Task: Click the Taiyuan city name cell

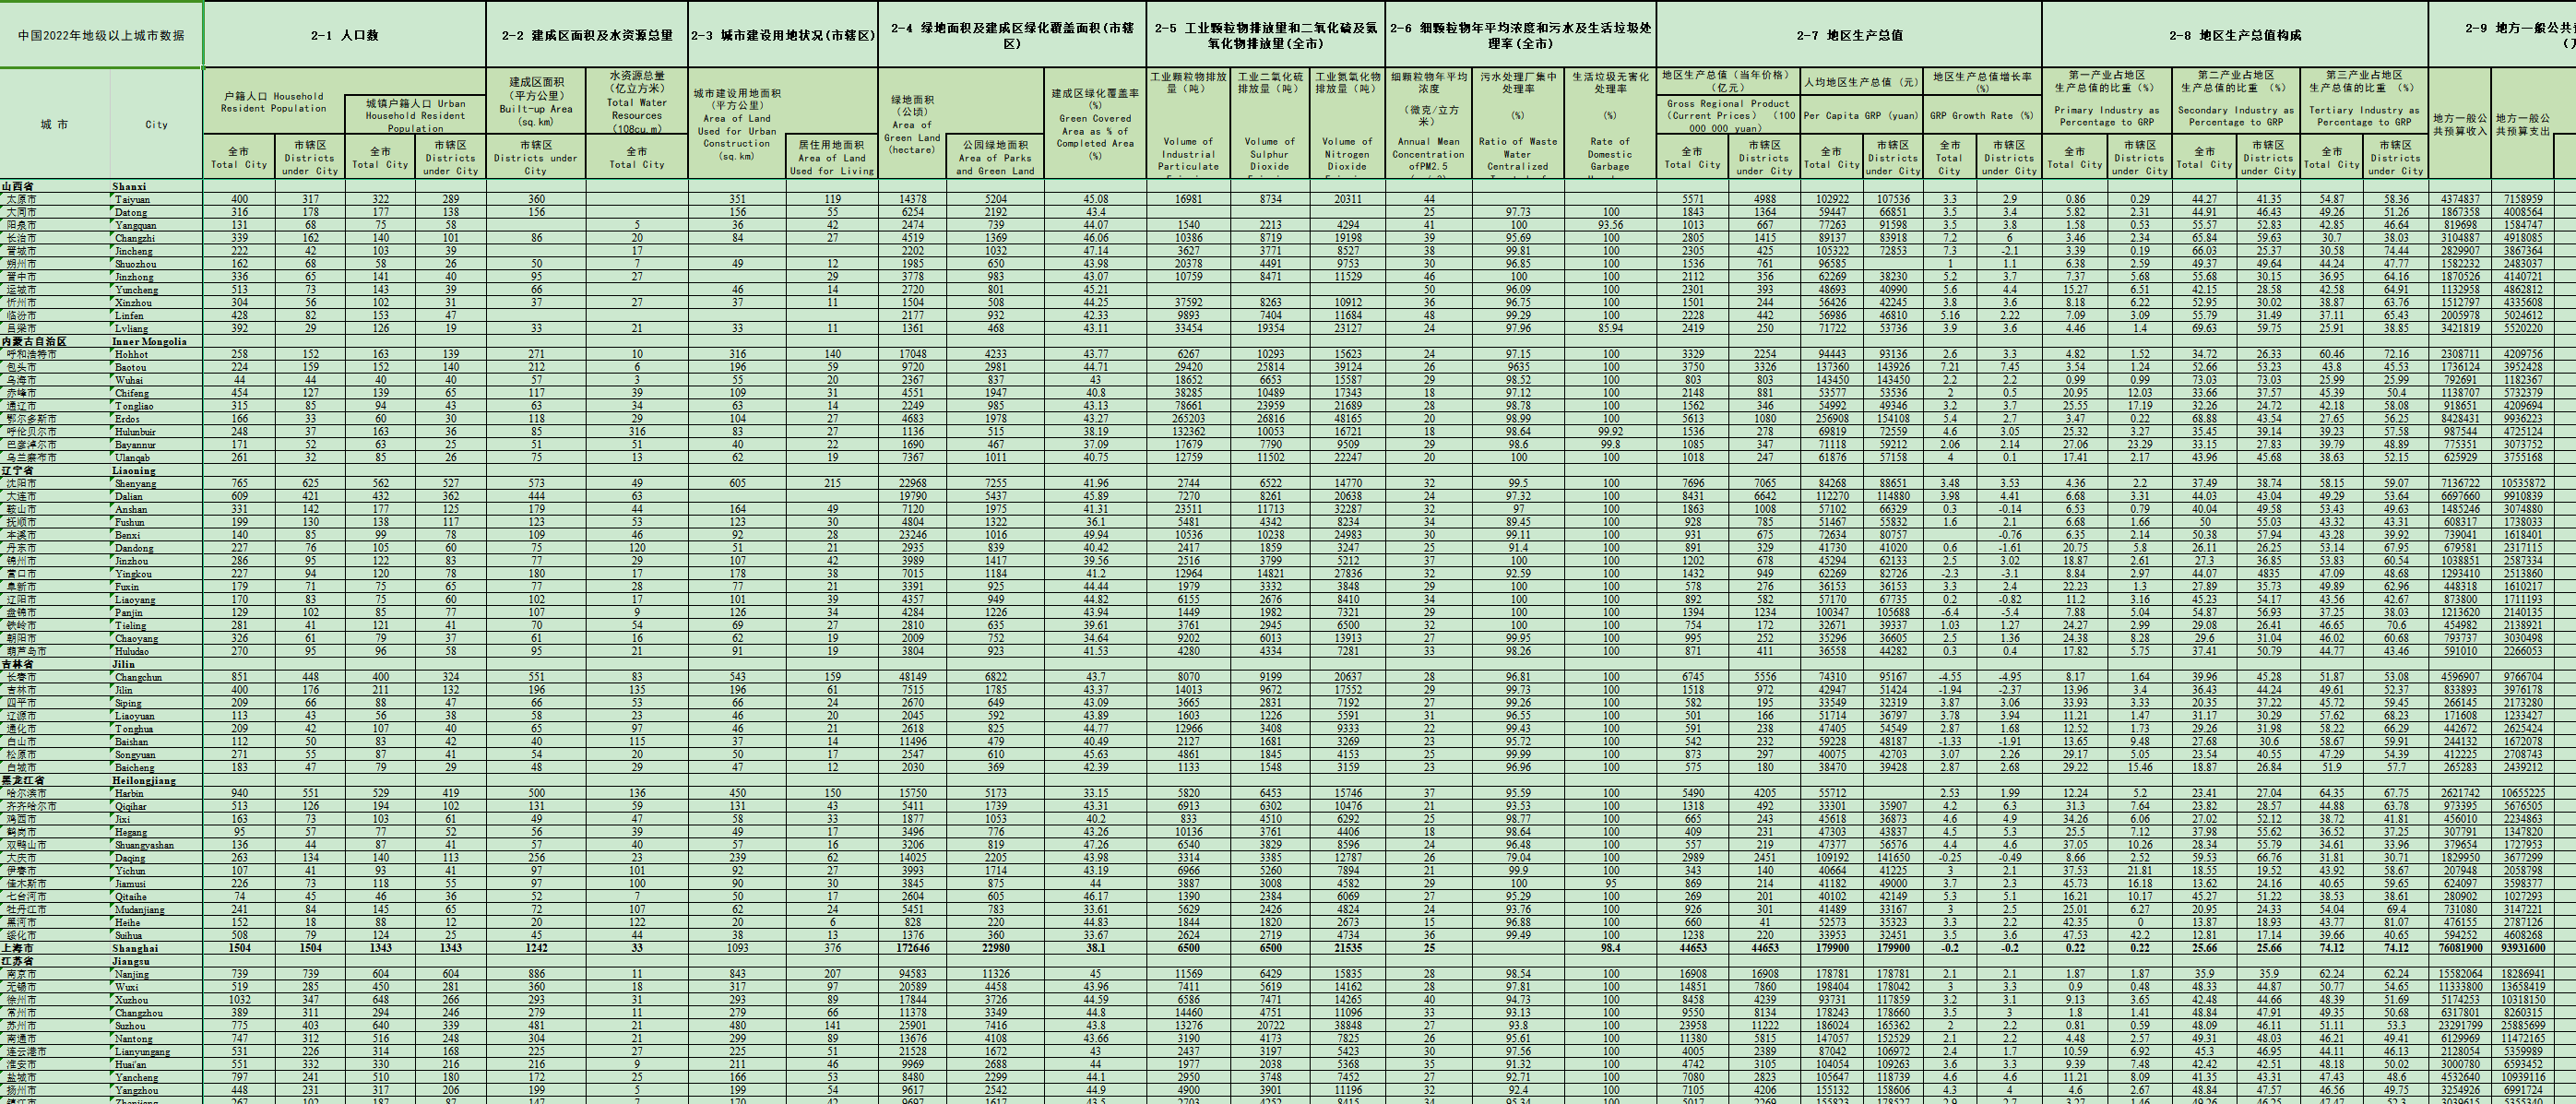Action: pyautogui.click(x=132, y=199)
